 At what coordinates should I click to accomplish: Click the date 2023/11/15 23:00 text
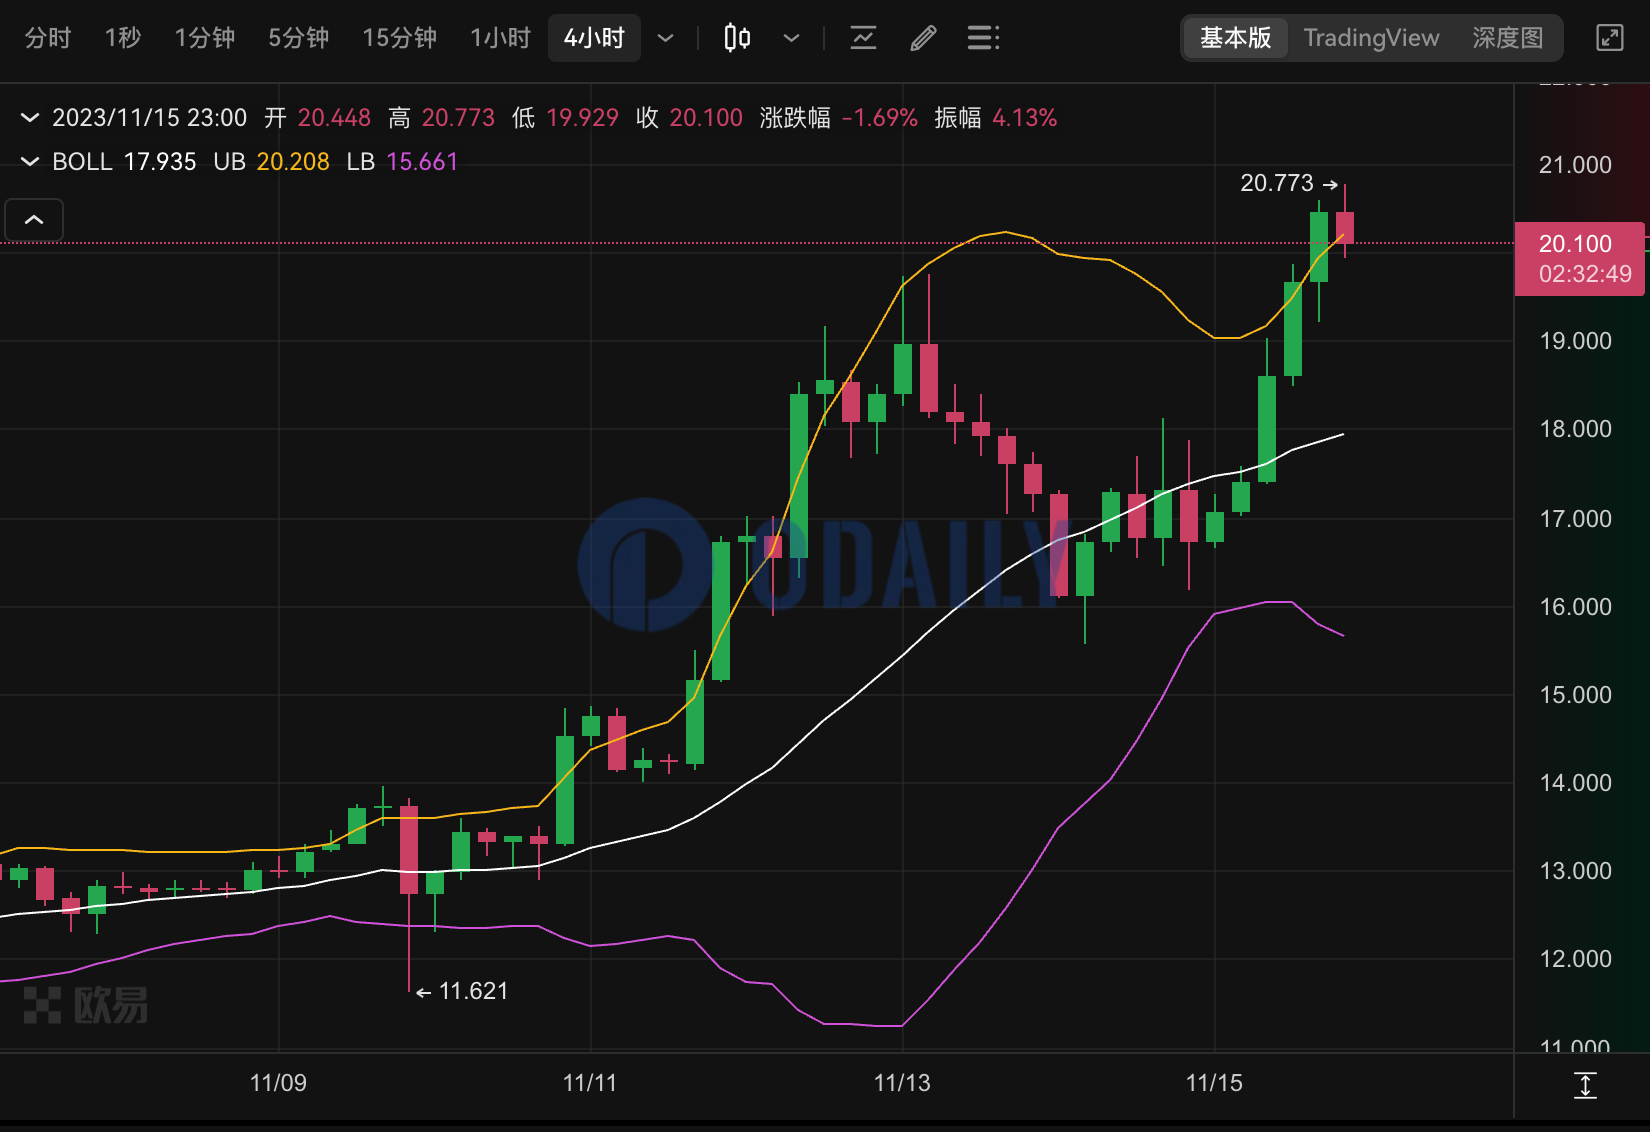(x=150, y=118)
